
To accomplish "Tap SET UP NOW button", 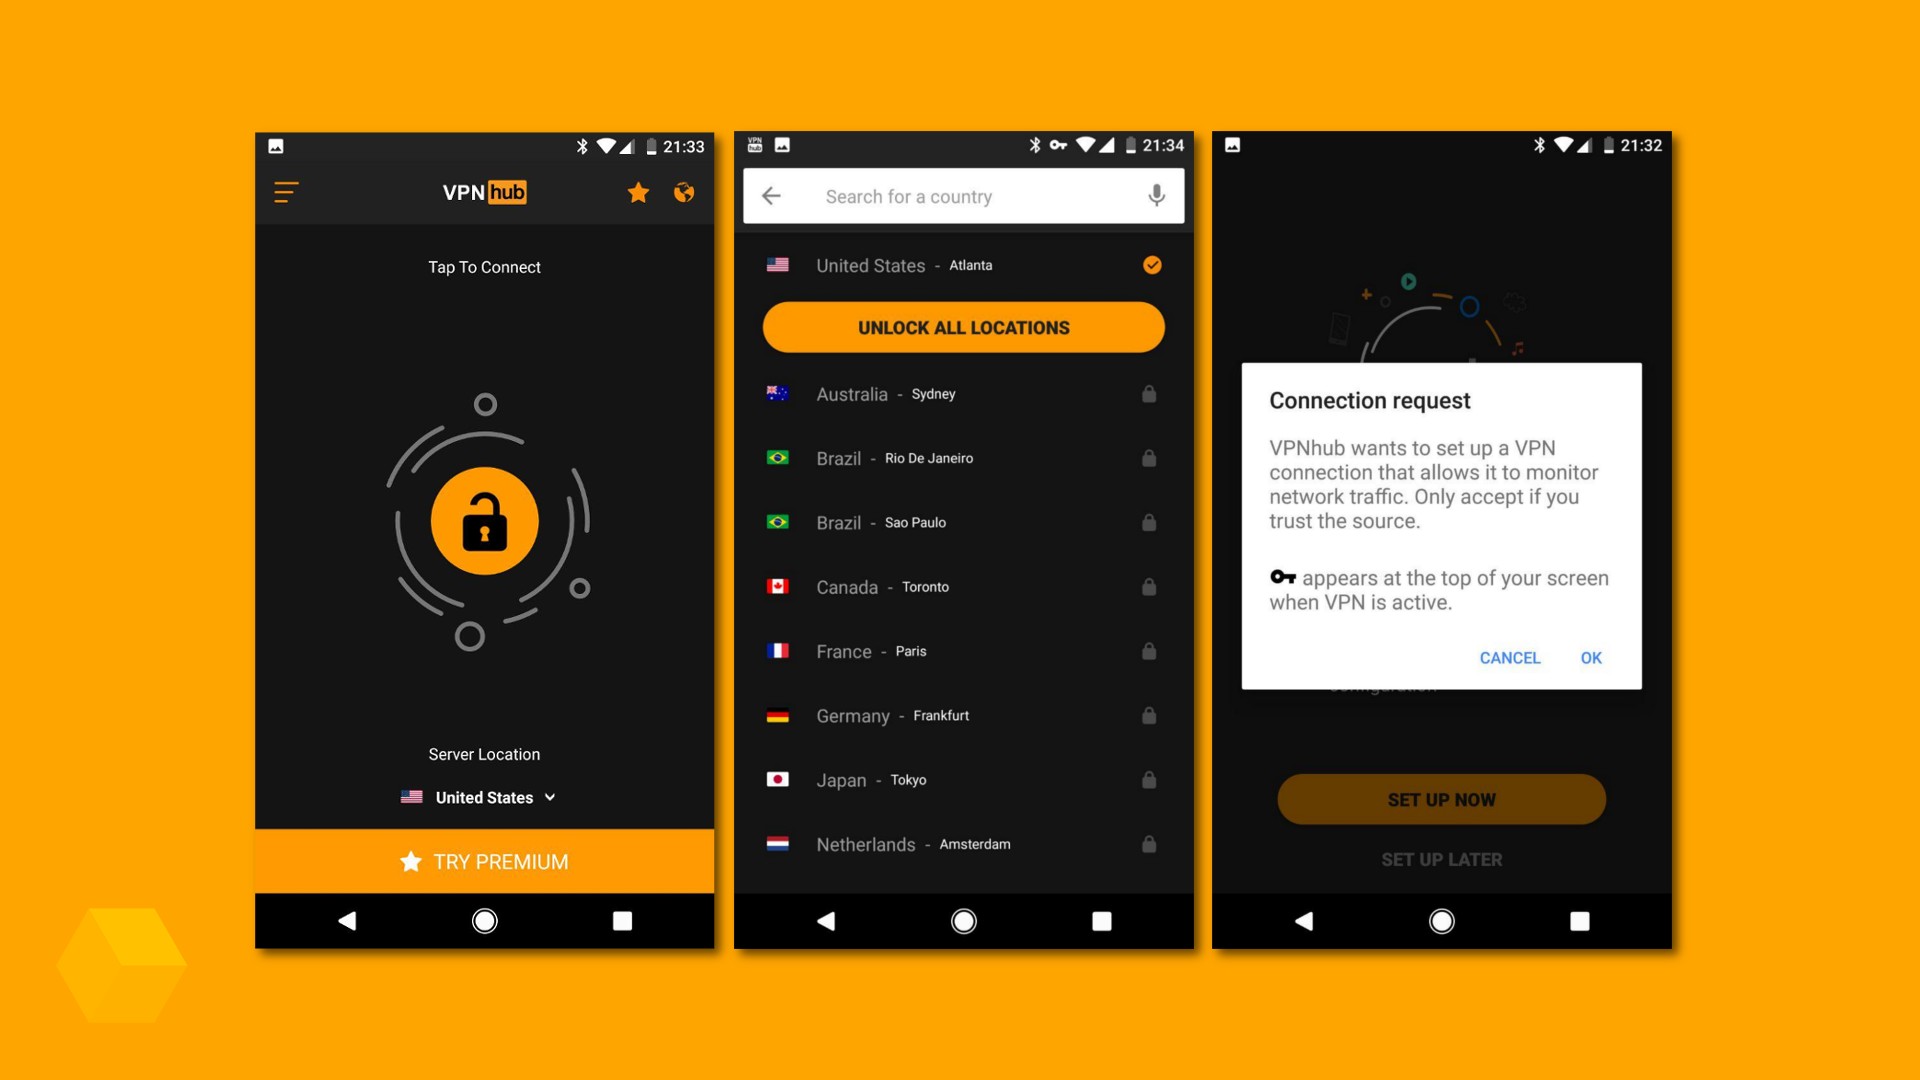I will (x=1441, y=798).
